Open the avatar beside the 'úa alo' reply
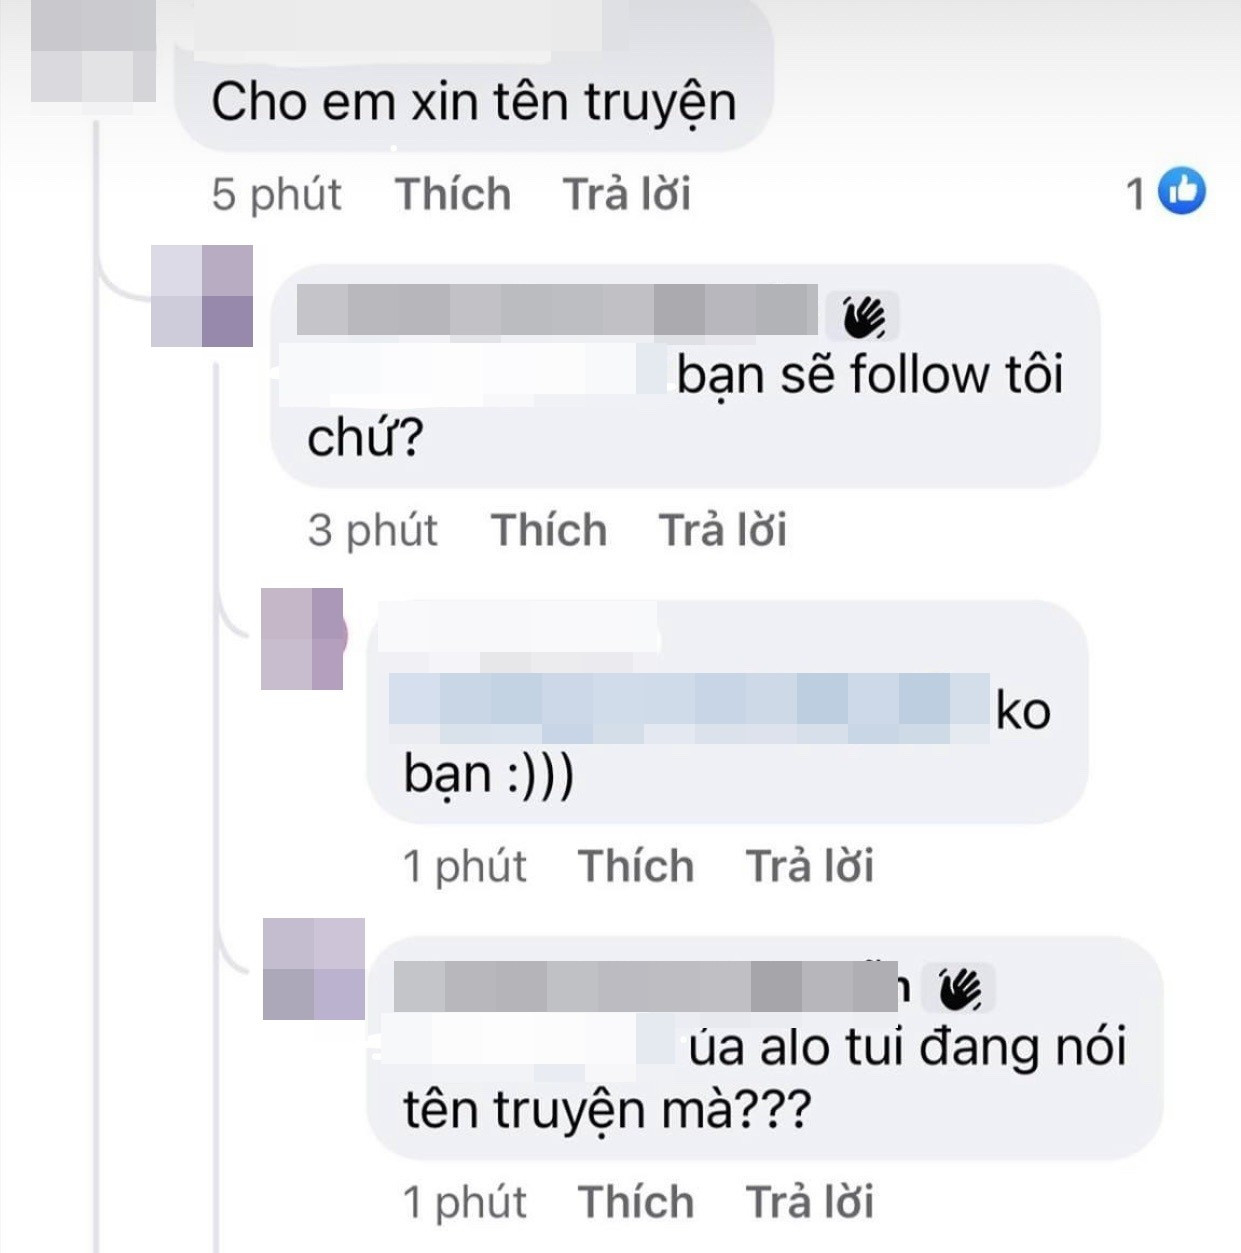The image size is (1241, 1253). click(313, 969)
